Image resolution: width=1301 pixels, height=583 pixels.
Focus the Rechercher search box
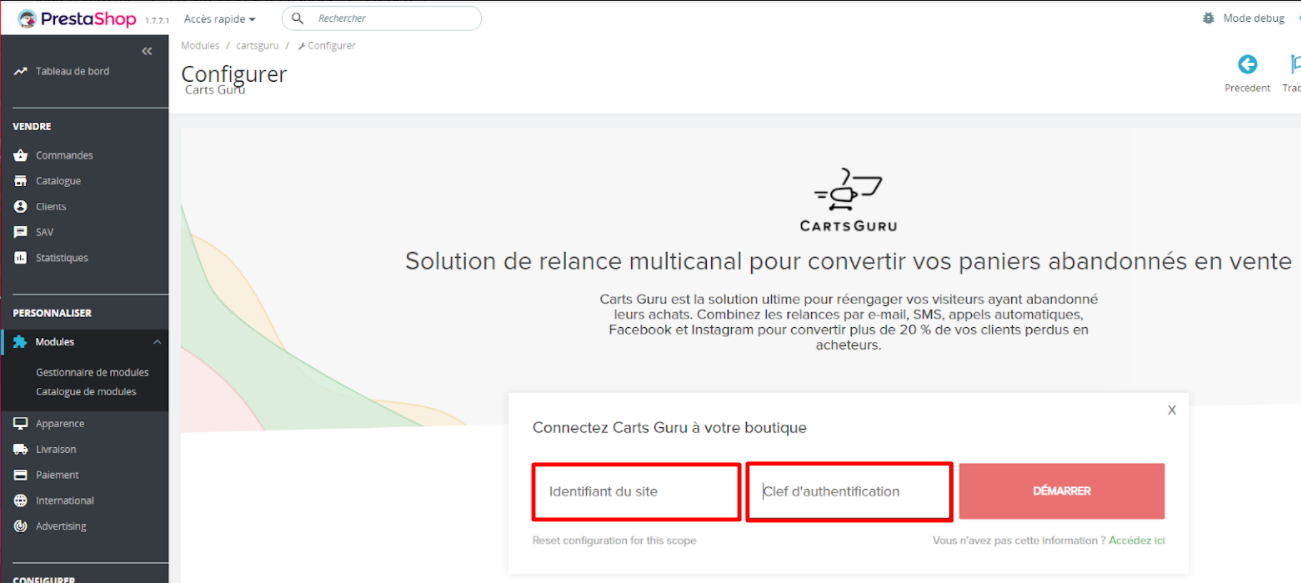(x=382, y=18)
